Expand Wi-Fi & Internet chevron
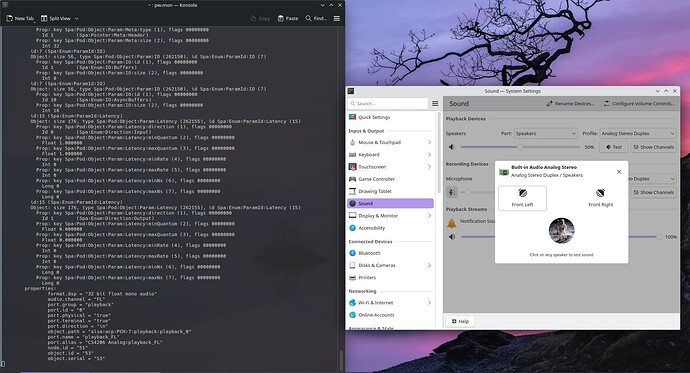 coord(429,303)
